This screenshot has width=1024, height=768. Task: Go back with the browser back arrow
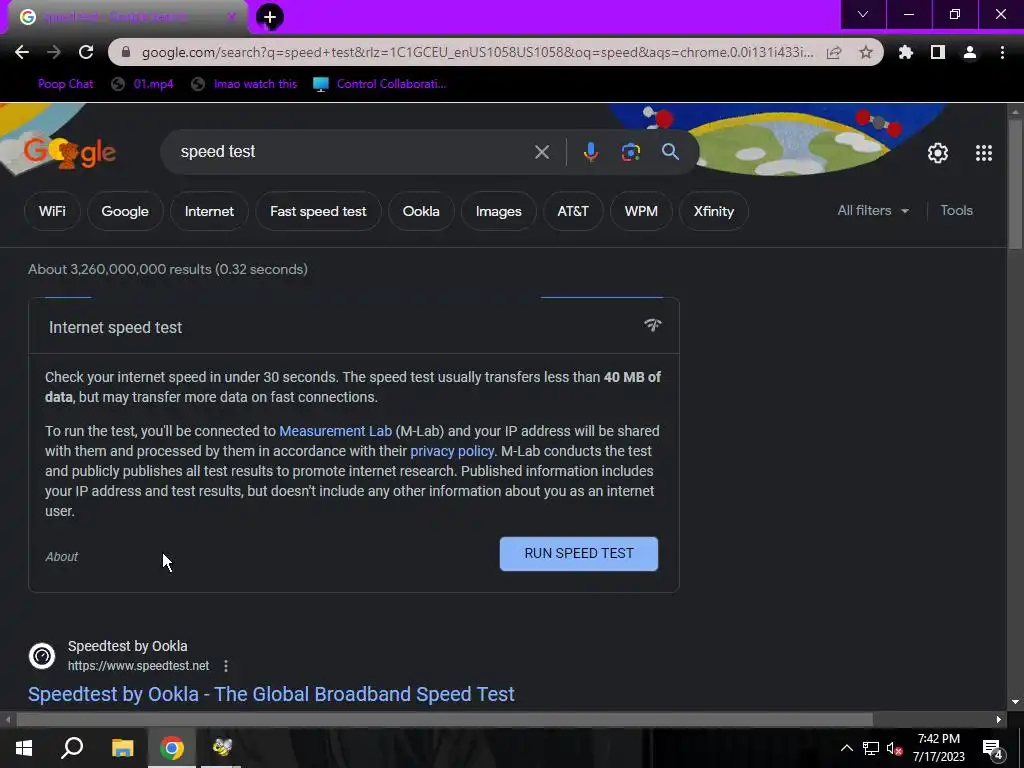point(22,52)
